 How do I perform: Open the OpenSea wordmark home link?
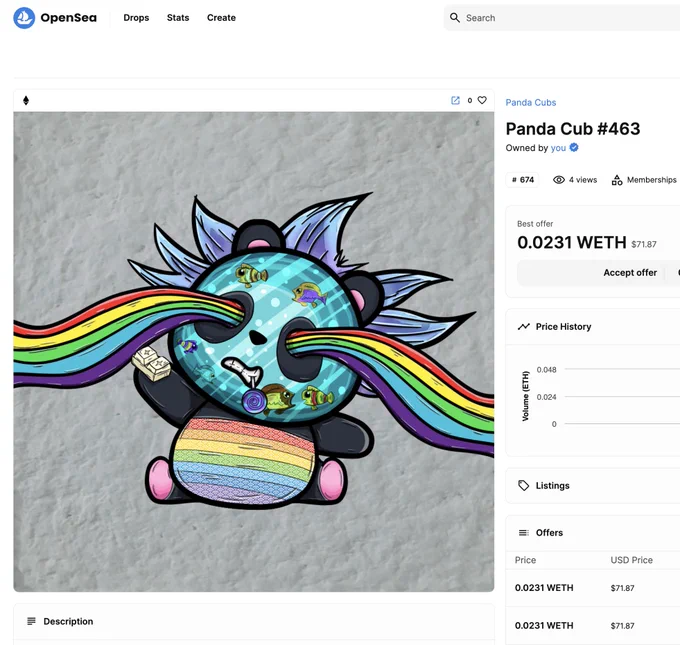click(x=69, y=18)
